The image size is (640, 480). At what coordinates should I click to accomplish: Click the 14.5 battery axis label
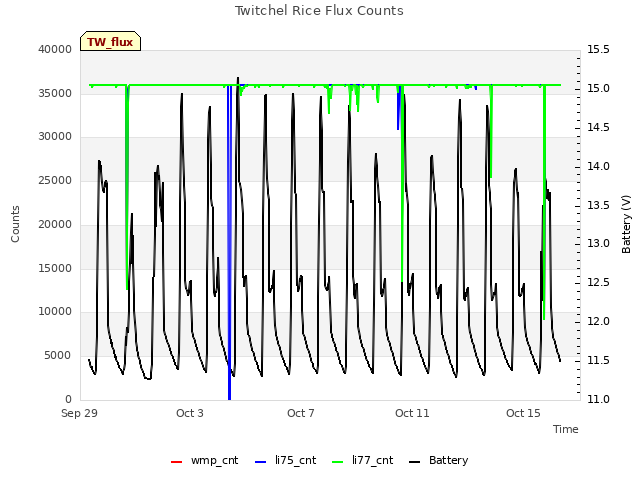[598, 127]
